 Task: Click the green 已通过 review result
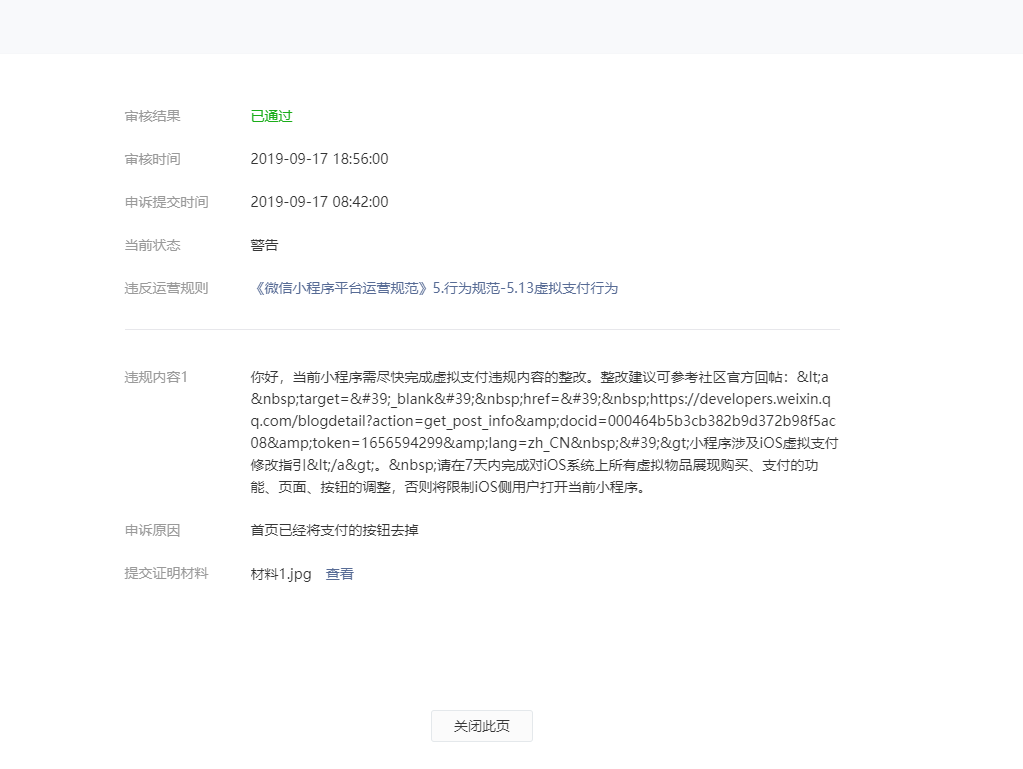[271, 116]
